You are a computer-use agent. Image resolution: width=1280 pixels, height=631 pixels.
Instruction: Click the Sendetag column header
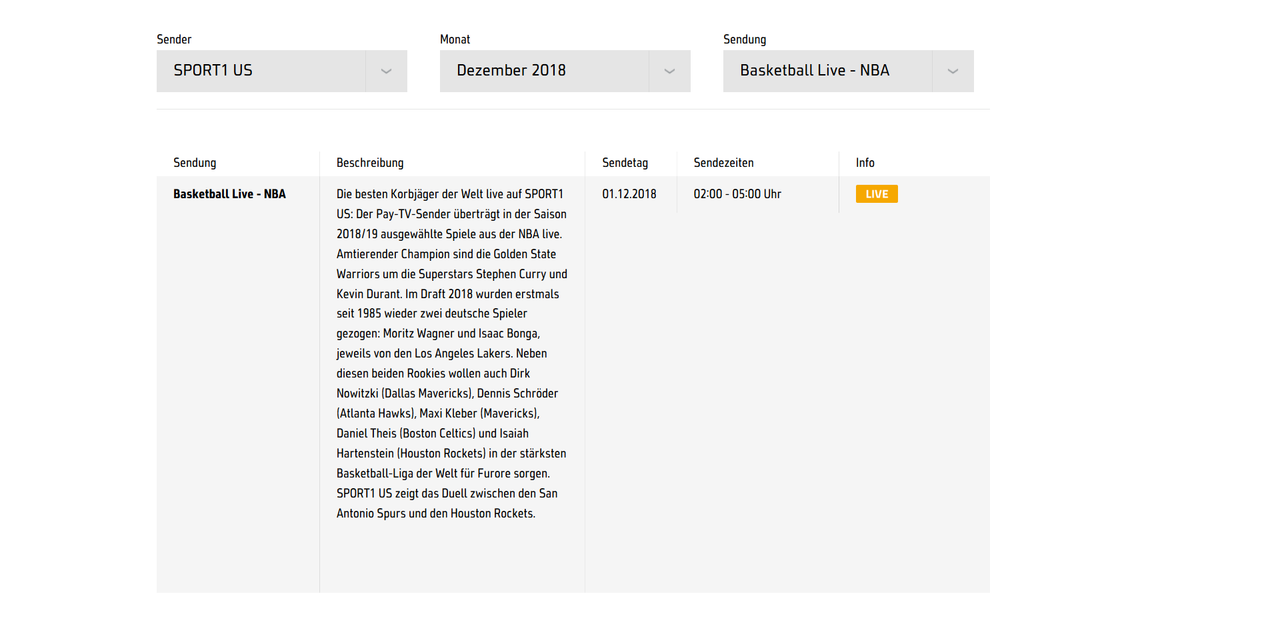click(625, 163)
